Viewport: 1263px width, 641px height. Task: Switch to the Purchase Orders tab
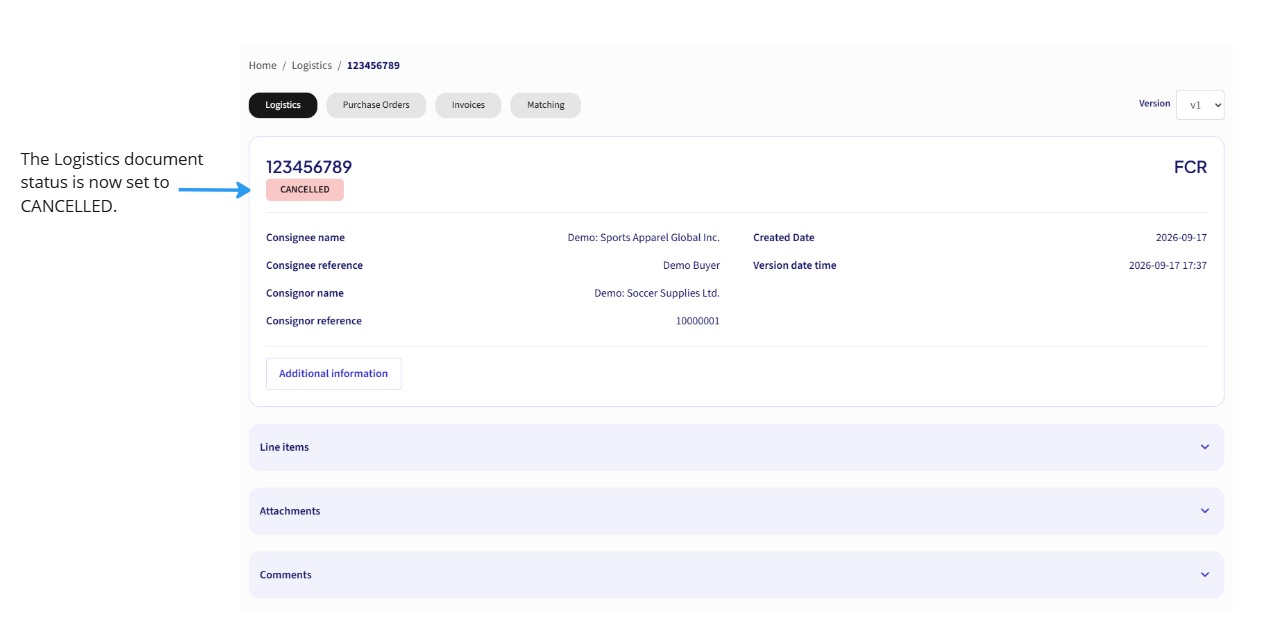pyautogui.click(x=376, y=105)
